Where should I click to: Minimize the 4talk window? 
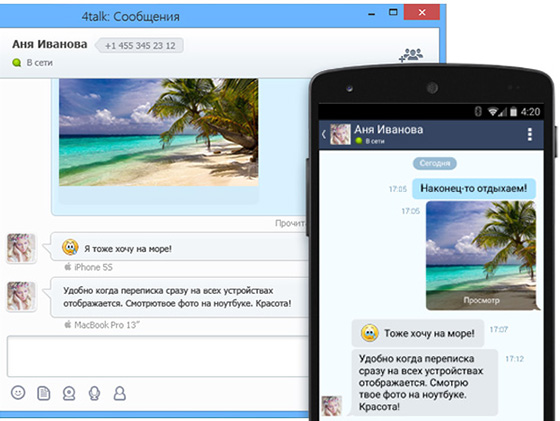coord(372,14)
